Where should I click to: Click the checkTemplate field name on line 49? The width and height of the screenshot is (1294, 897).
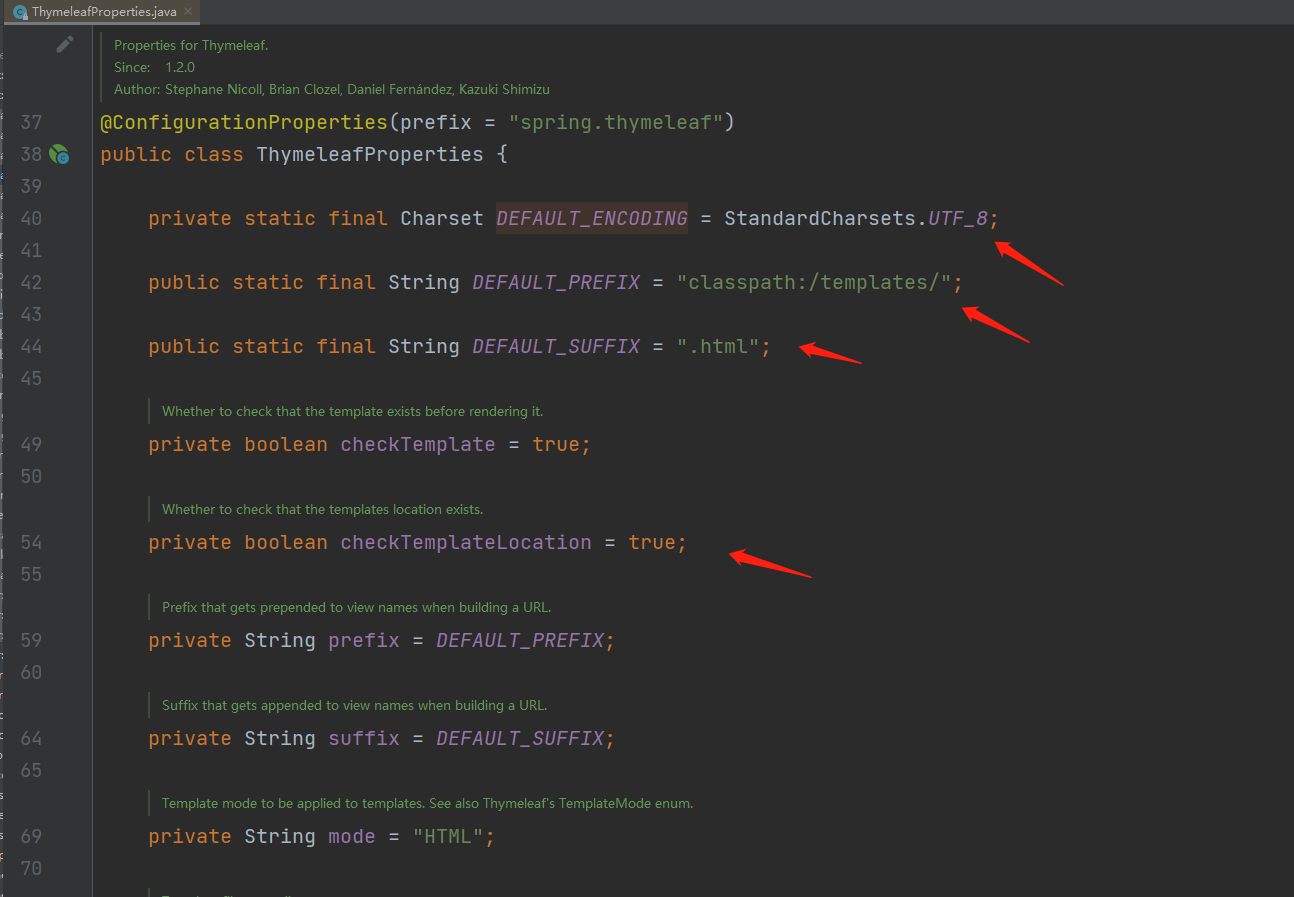point(418,444)
